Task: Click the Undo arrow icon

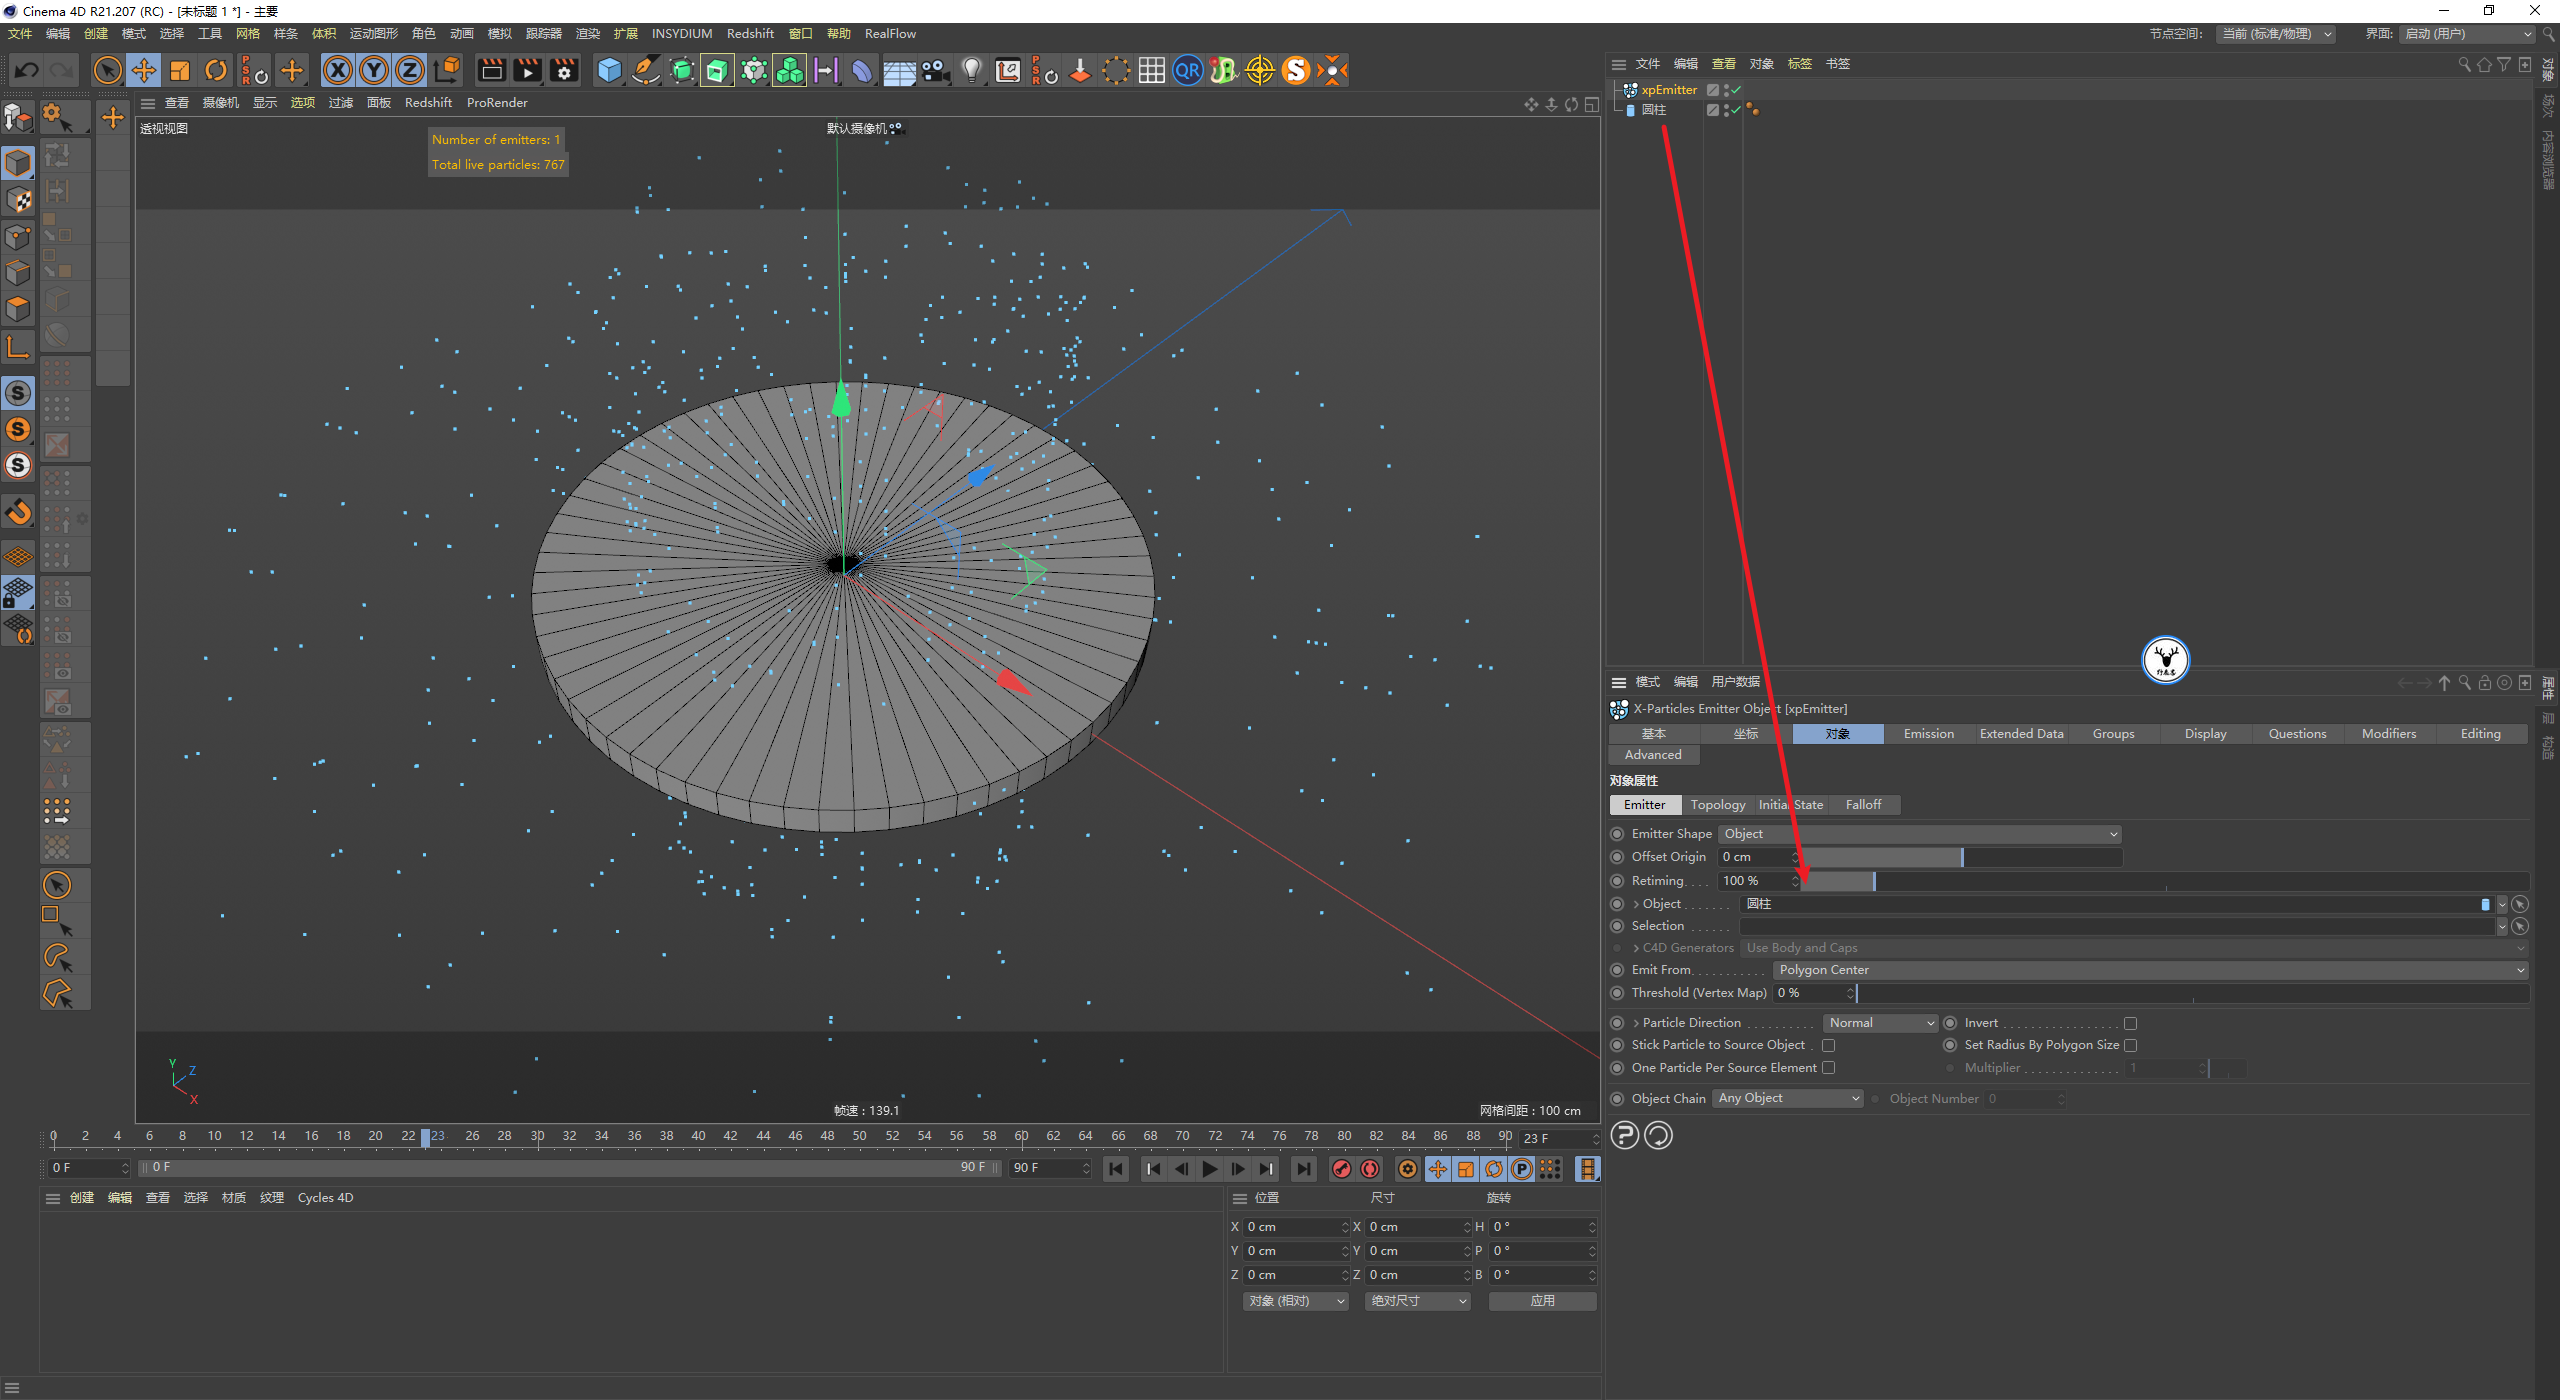Action: point(27,70)
